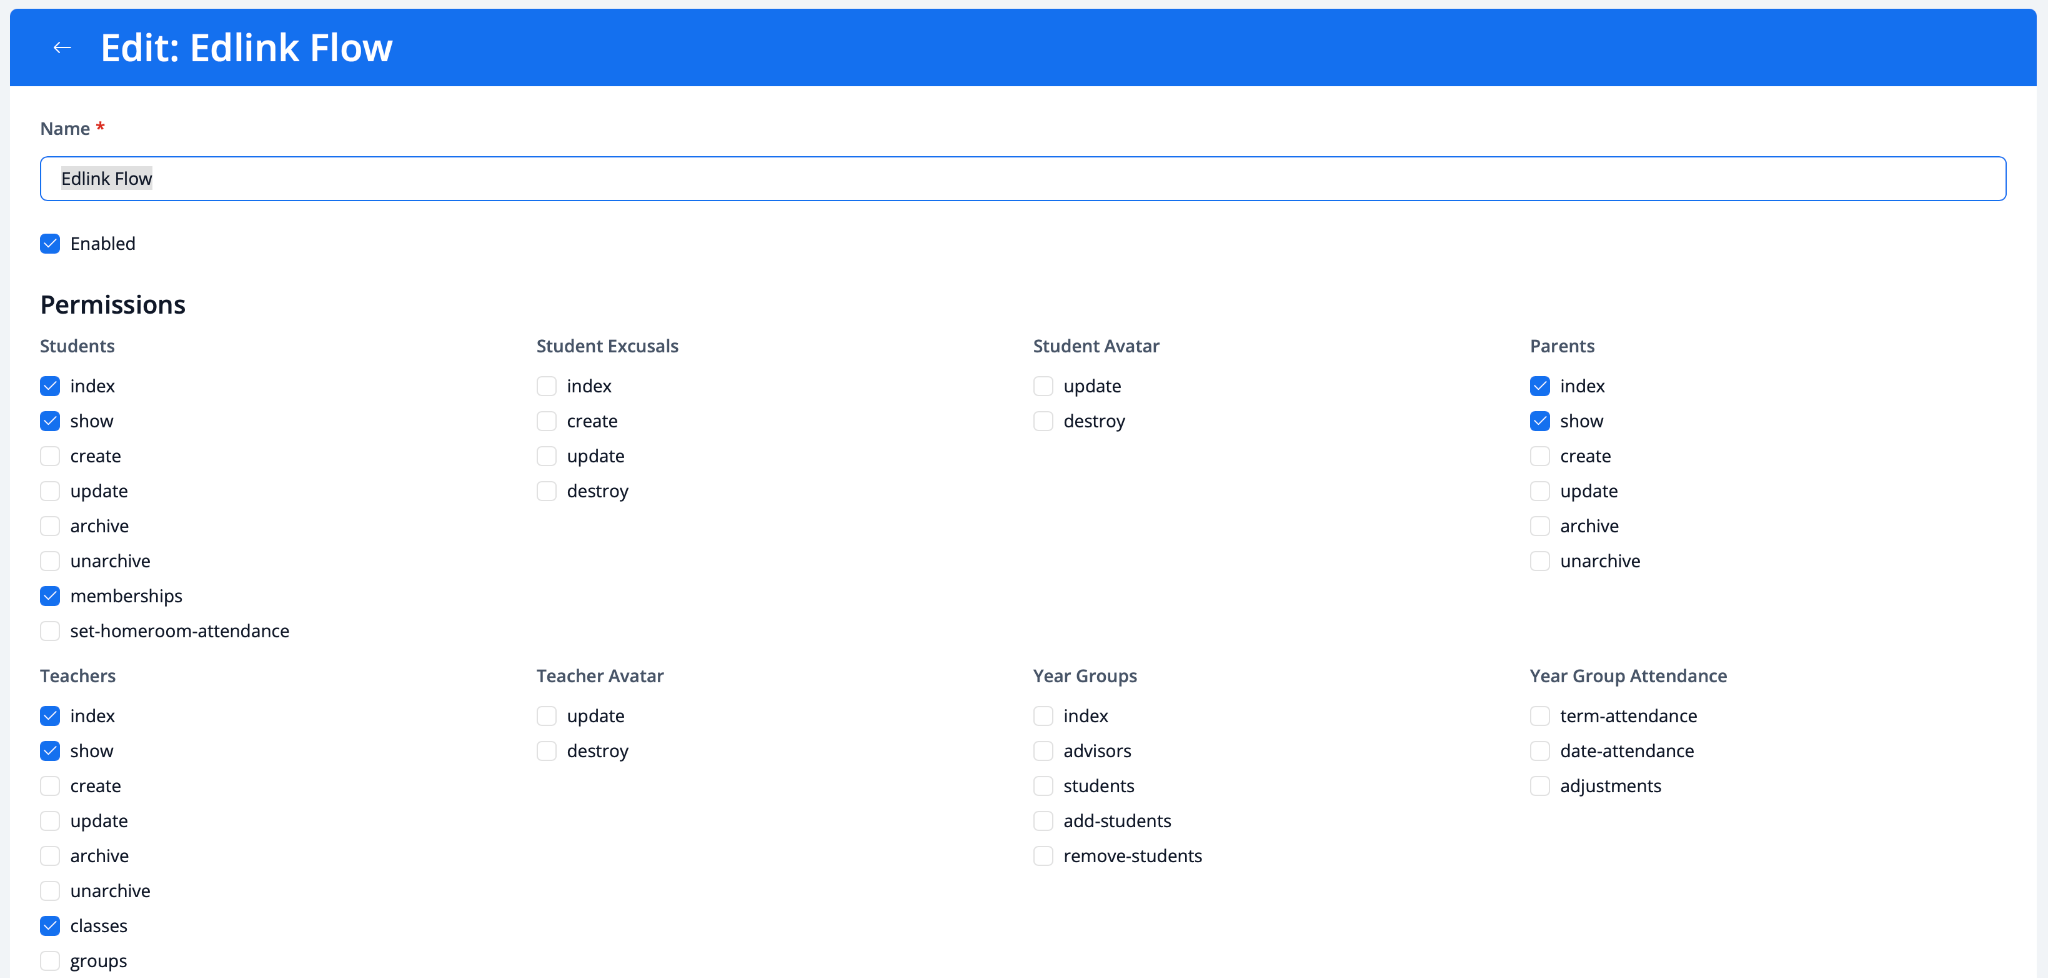Enable create permission for Students

49,455
